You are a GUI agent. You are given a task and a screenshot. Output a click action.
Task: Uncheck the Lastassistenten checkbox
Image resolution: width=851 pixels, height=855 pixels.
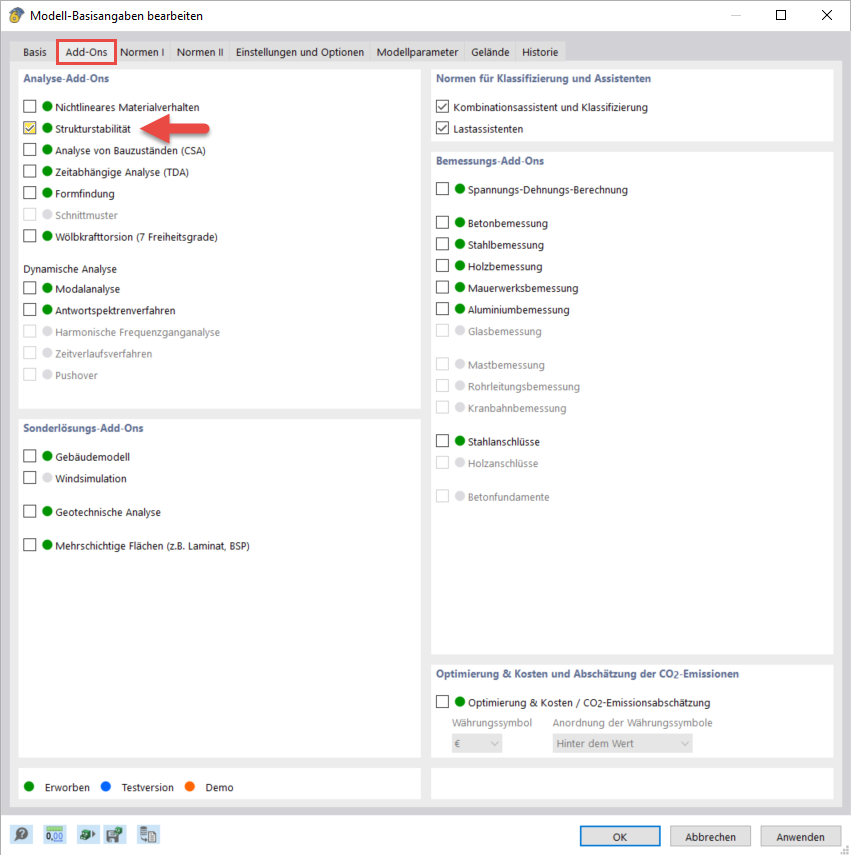[x=443, y=128]
